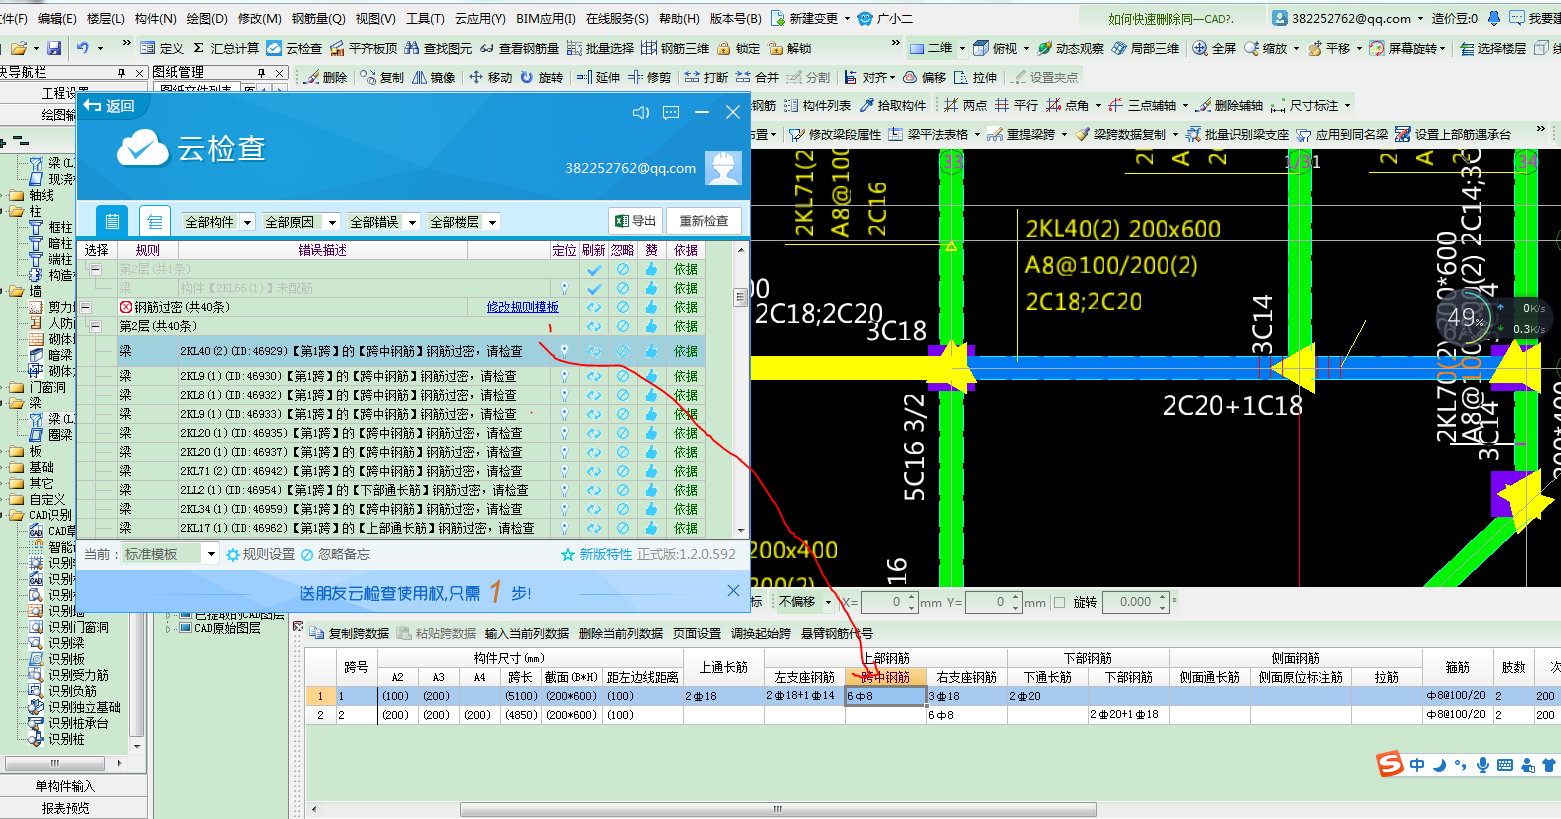Screen dimensions: 1561x819
Task: Click the 偏移 offset tool
Action: [x=924, y=77]
